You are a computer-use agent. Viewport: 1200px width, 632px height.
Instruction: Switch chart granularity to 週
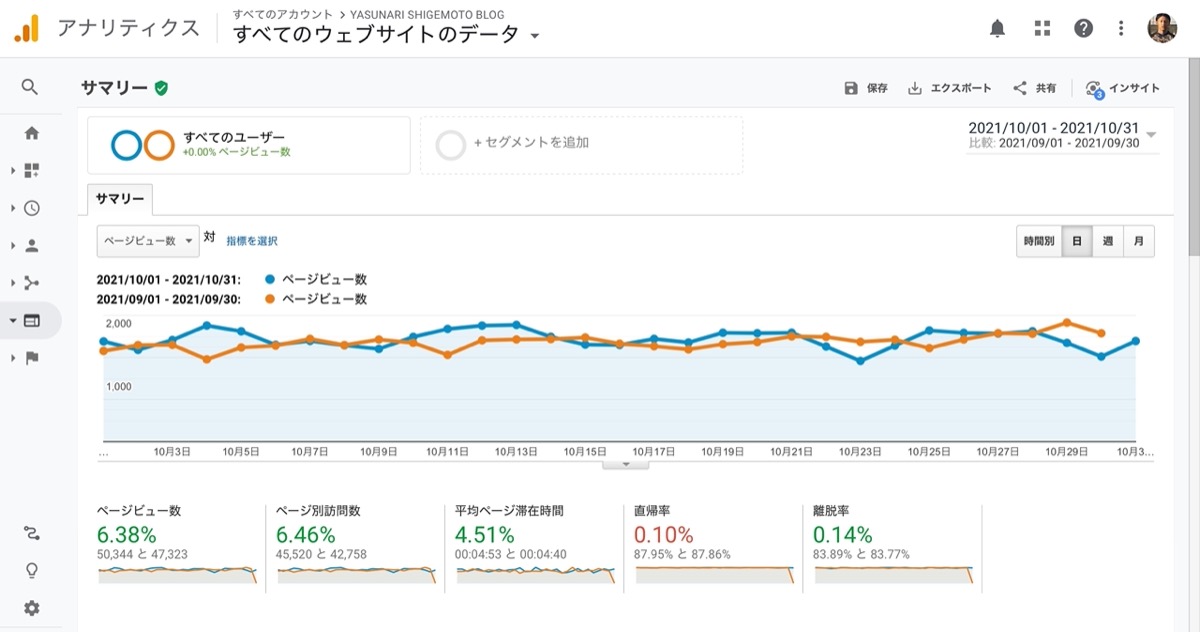point(1108,242)
